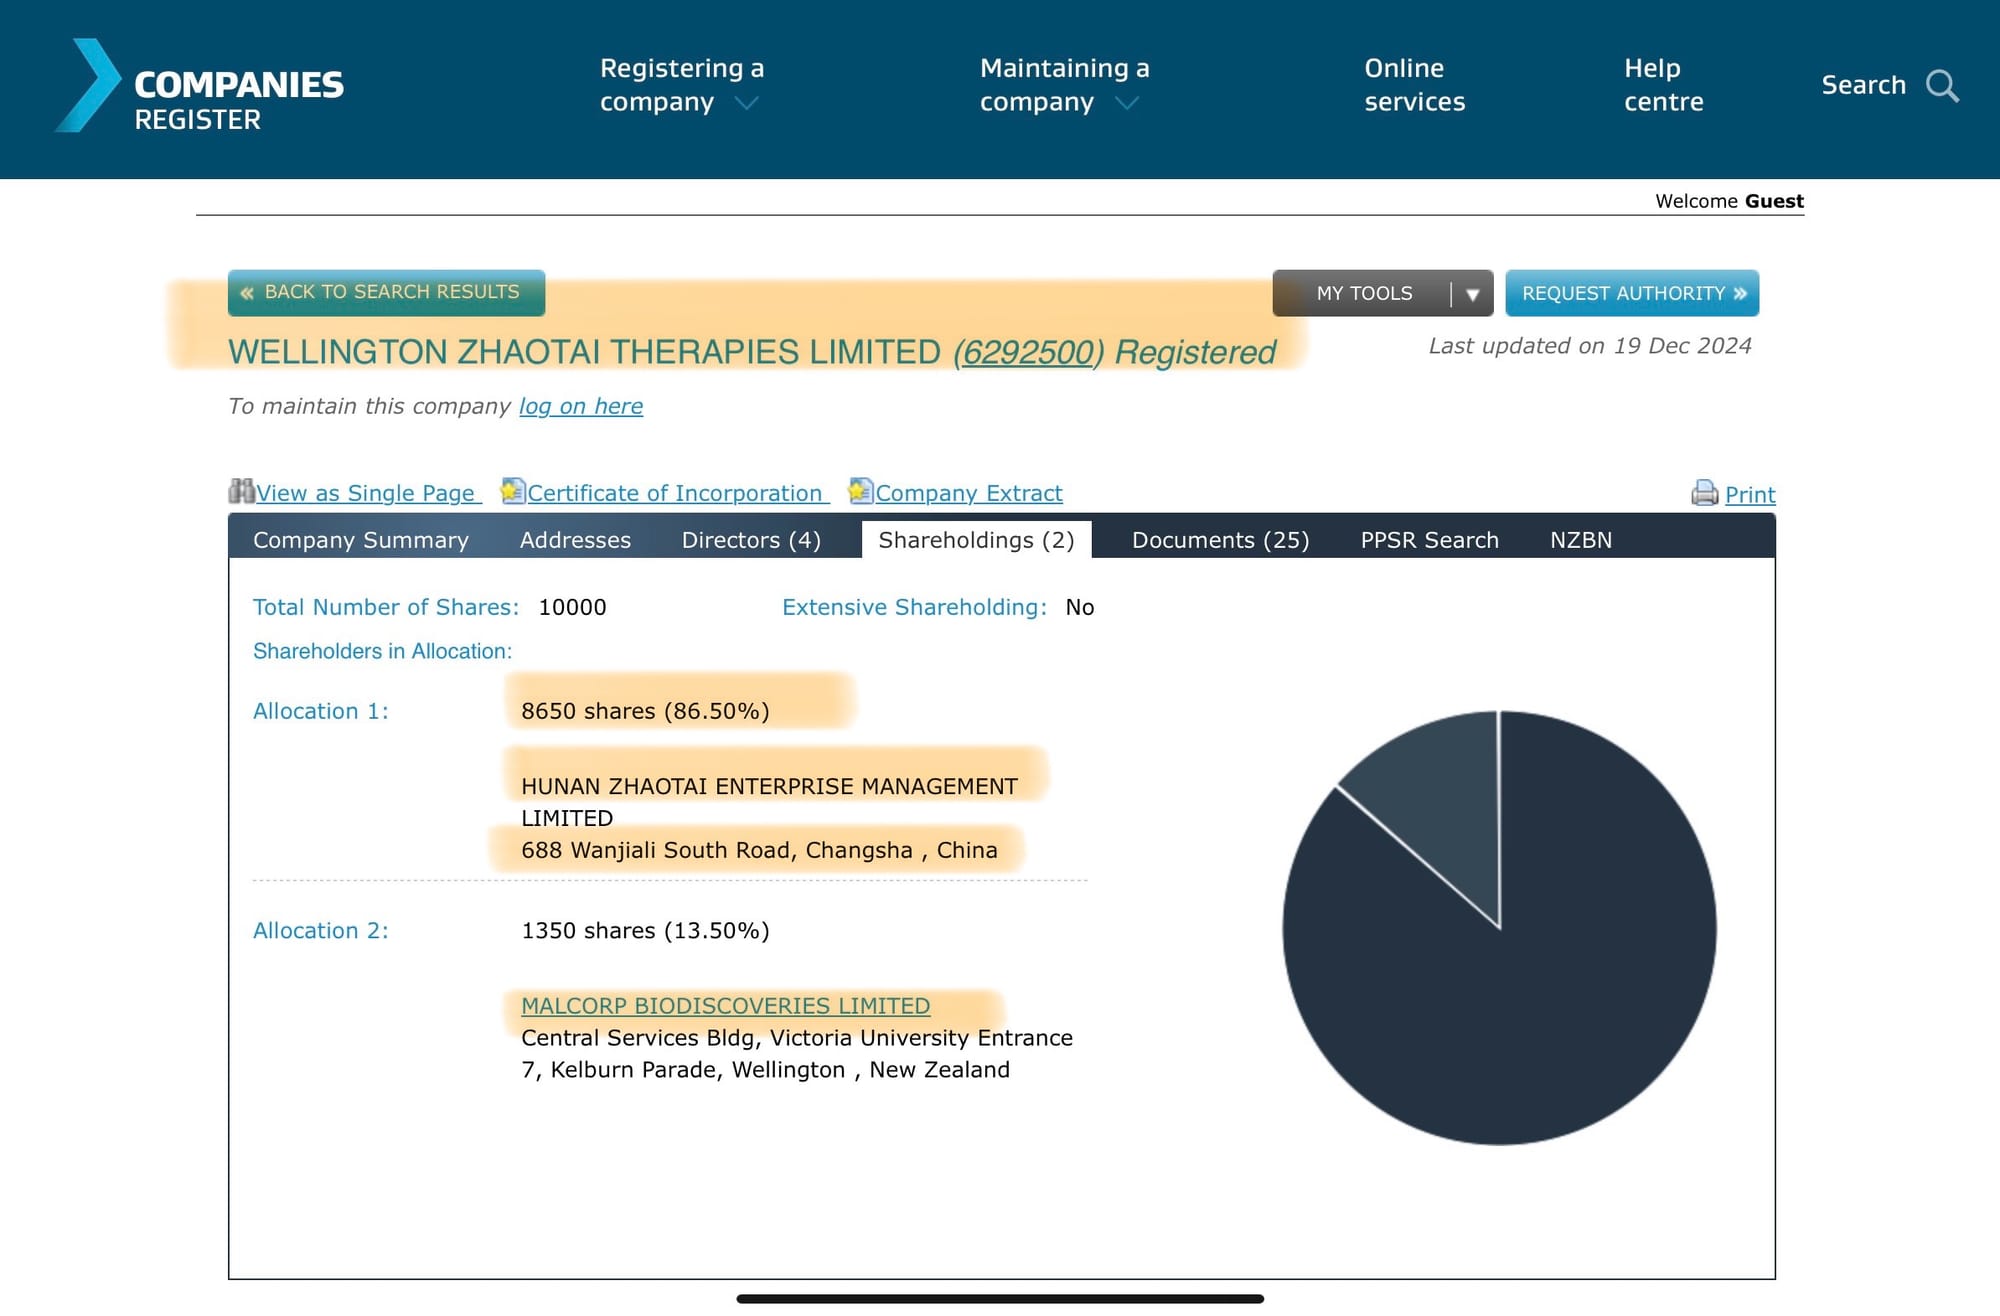The width and height of the screenshot is (2000, 1316).
Task: Click the binoculars icon for single page view
Action: pyautogui.click(x=241, y=491)
